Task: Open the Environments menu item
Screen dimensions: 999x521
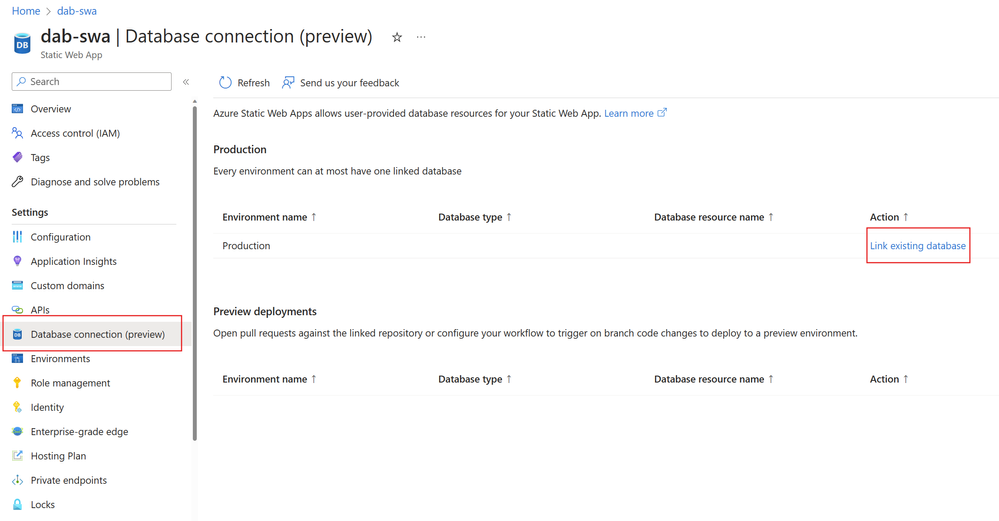Action: point(60,359)
